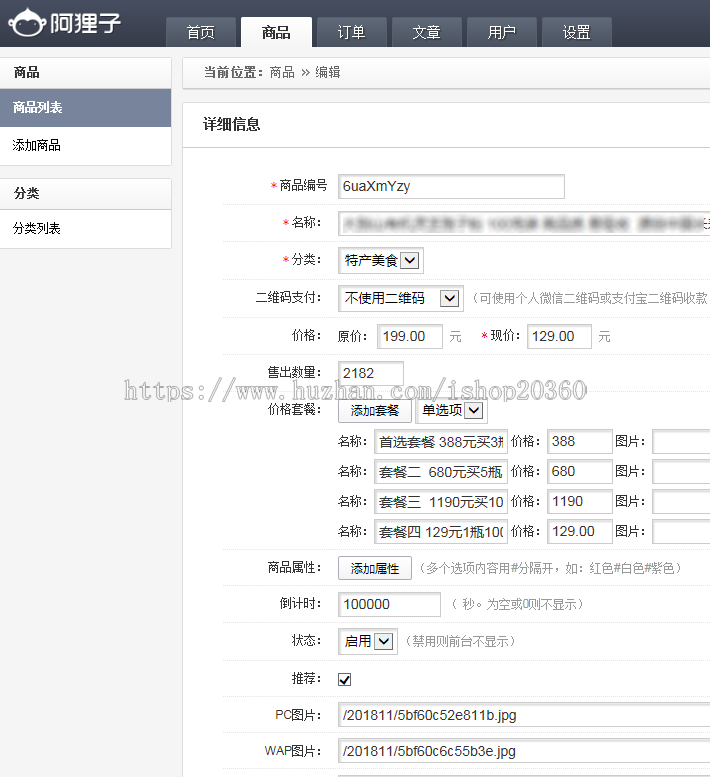710x777 pixels.
Task: Click the 图片 field in the 套餐三 row
Action: click(681, 502)
